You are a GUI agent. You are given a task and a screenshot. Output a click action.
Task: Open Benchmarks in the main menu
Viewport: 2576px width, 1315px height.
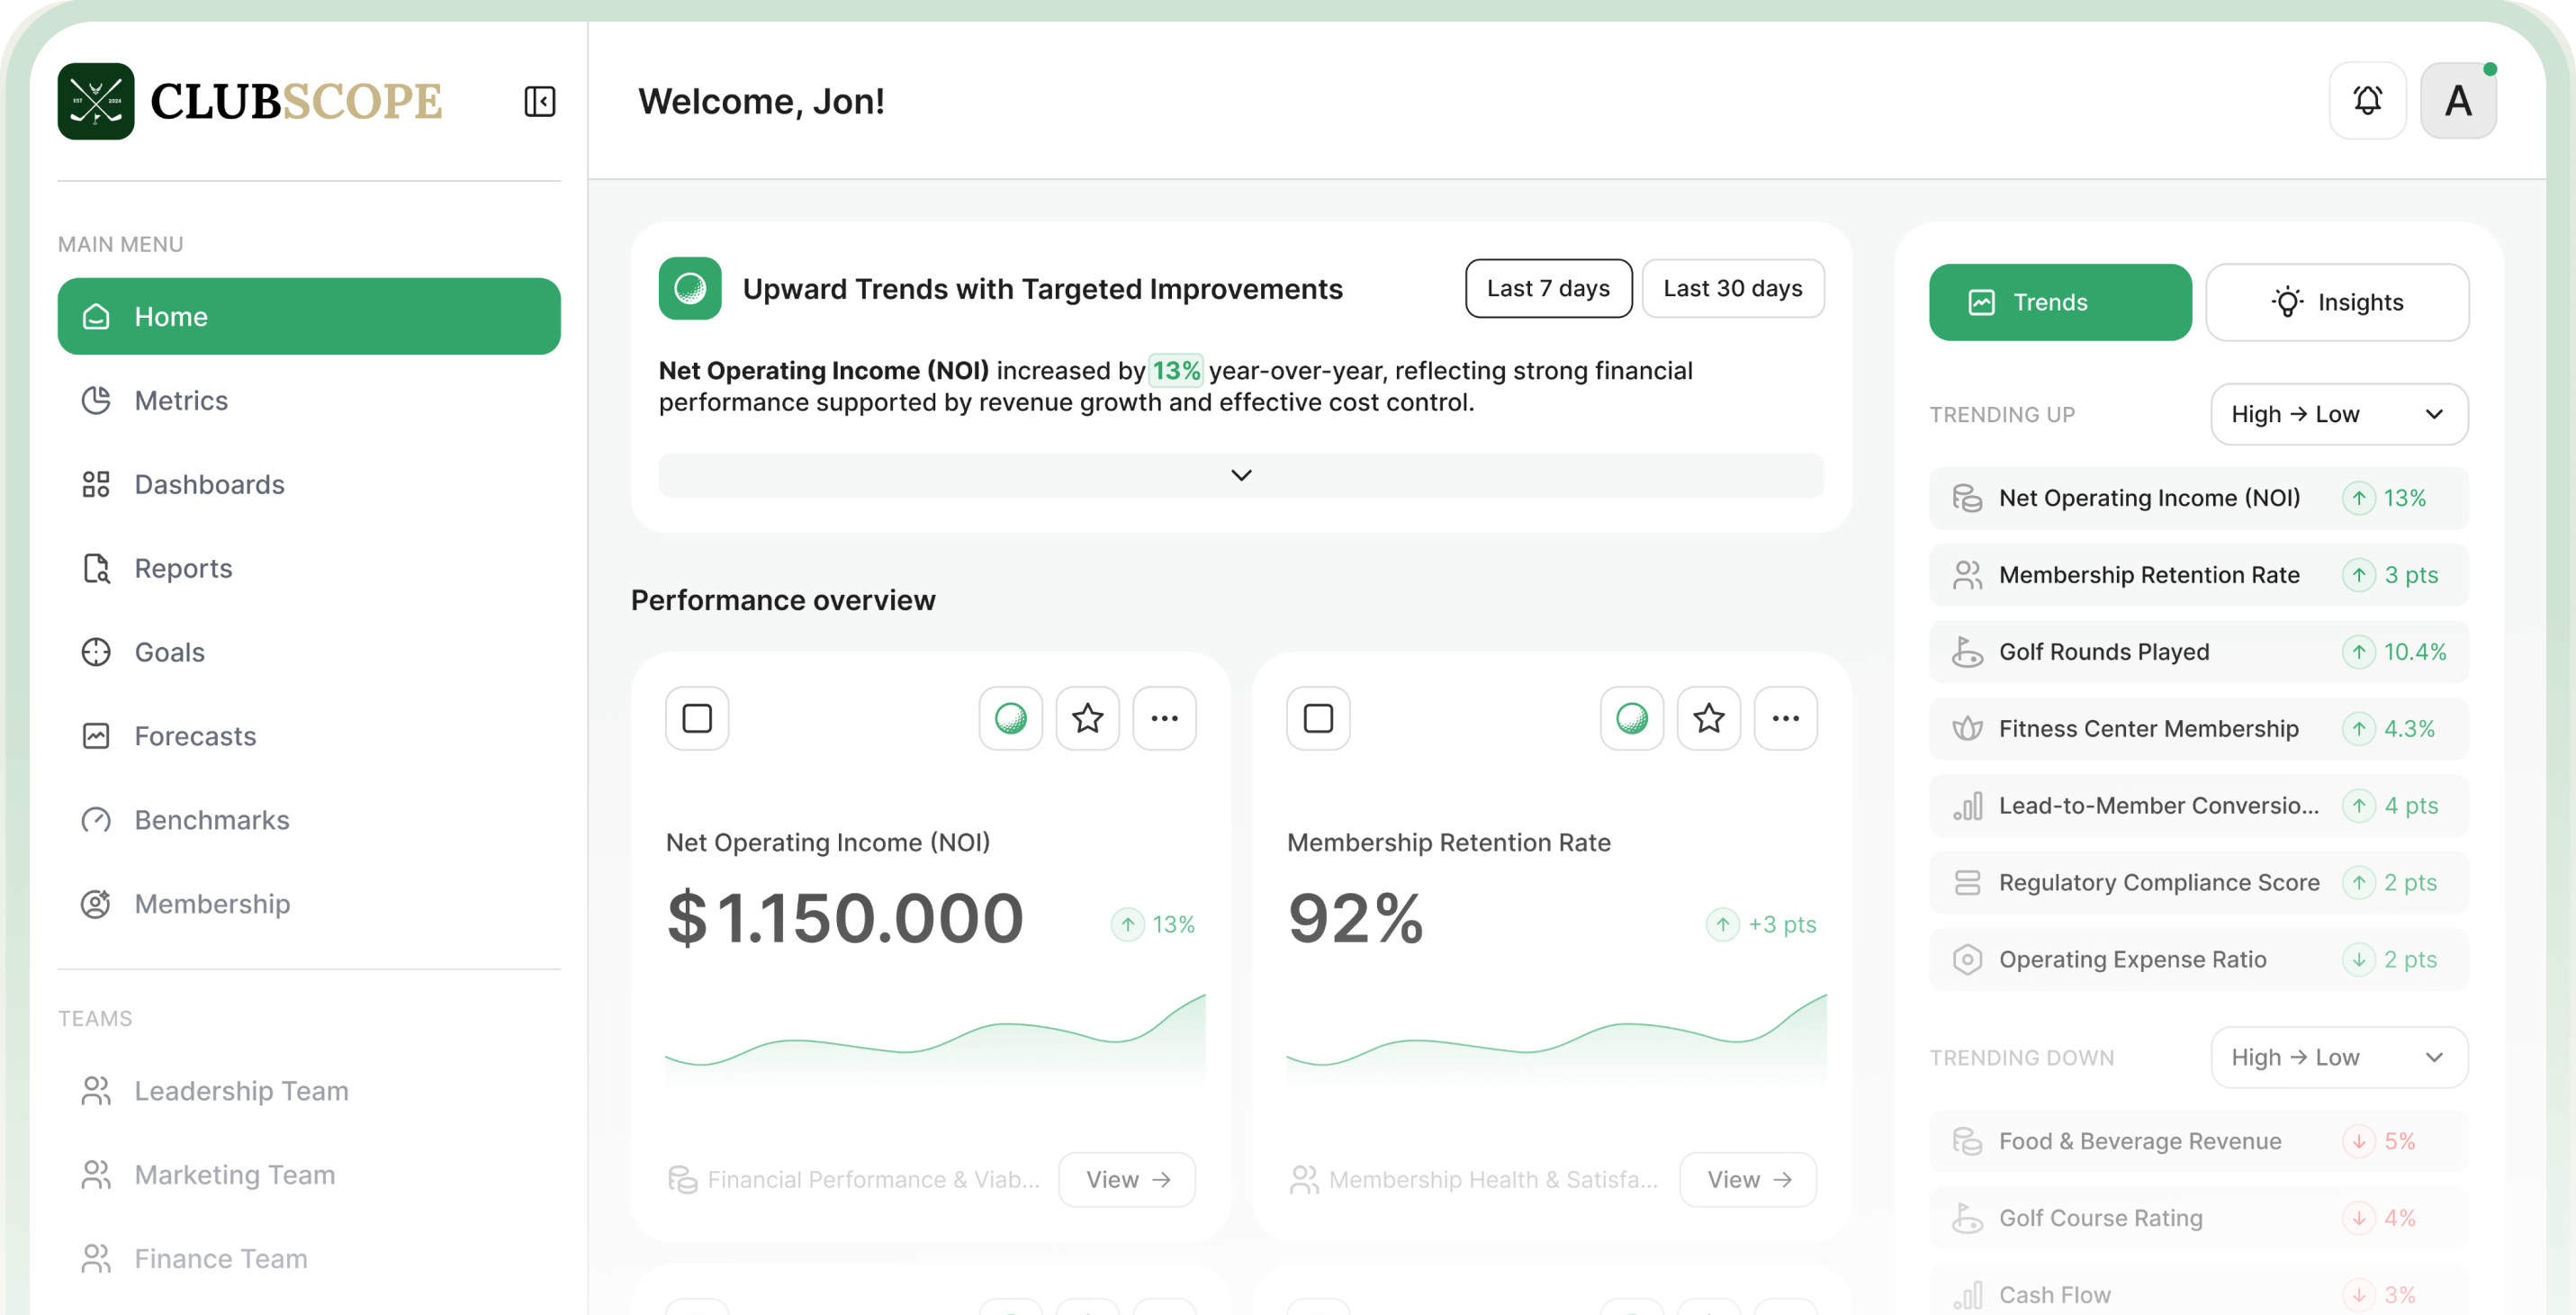pyautogui.click(x=212, y=820)
